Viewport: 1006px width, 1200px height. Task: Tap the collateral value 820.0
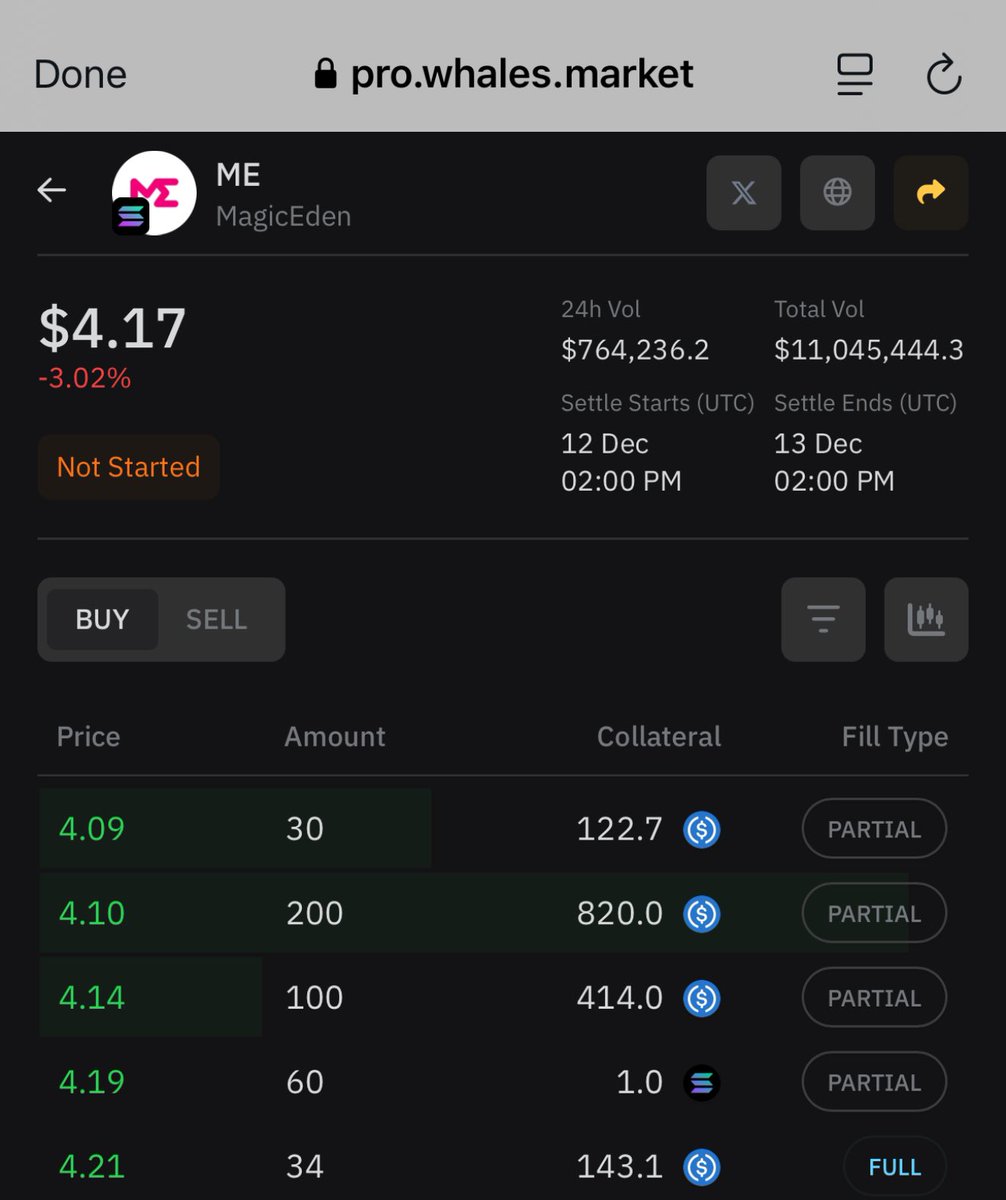click(620, 913)
